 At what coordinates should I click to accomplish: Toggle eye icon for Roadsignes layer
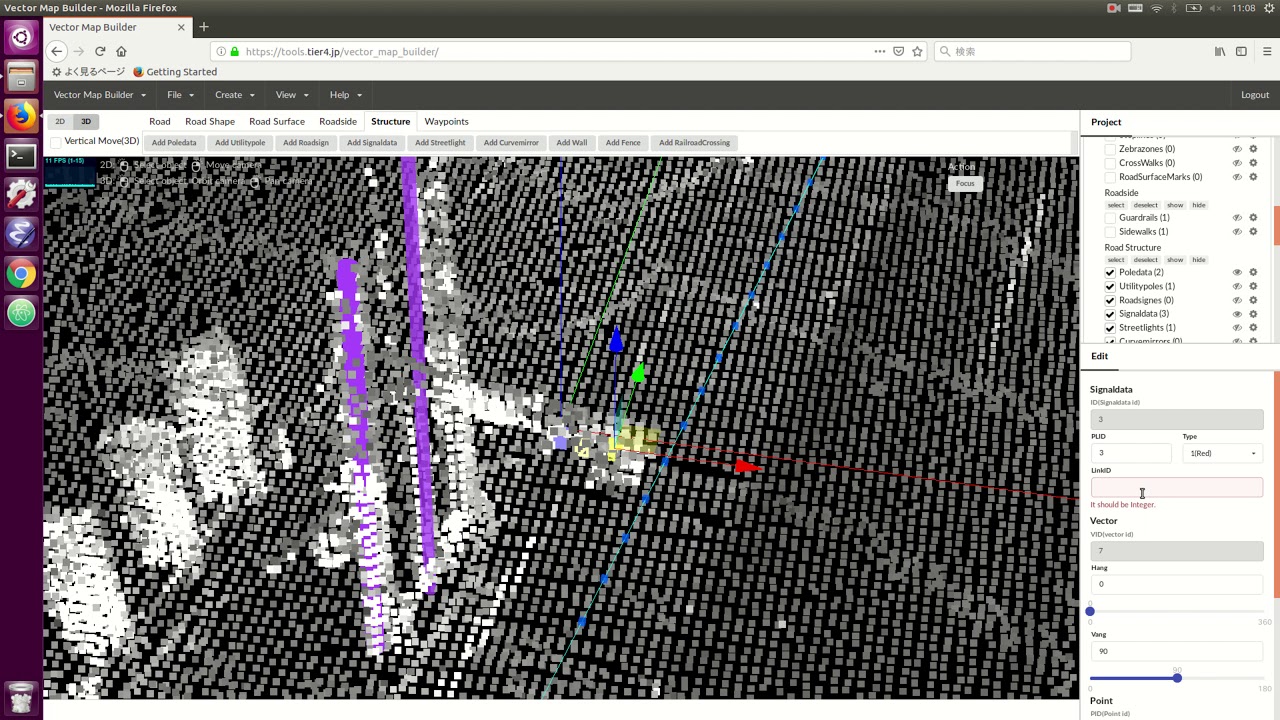[1237, 300]
